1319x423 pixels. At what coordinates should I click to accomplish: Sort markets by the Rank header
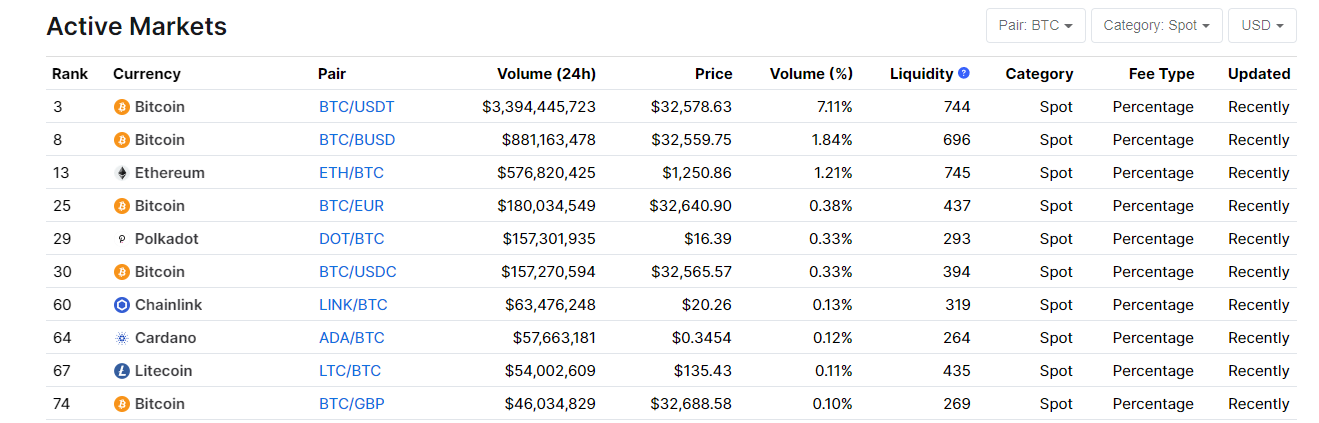[70, 74]
